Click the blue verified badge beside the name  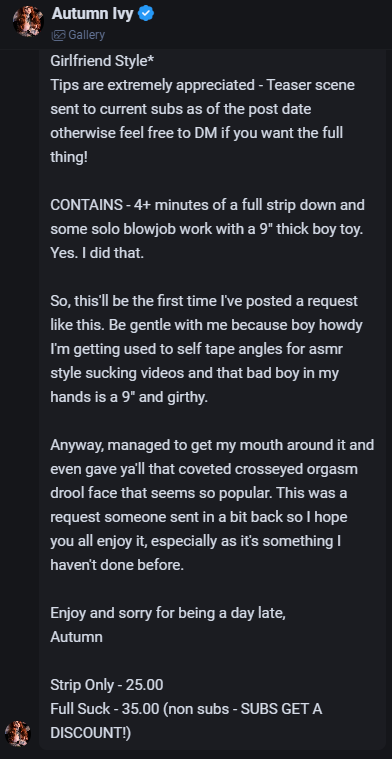146,15
